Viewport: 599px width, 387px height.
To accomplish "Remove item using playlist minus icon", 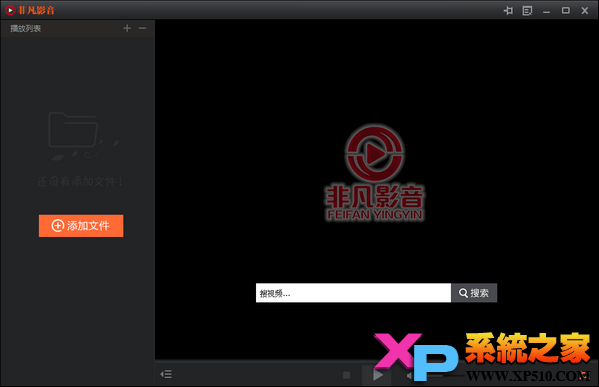I will pos(142,28).
